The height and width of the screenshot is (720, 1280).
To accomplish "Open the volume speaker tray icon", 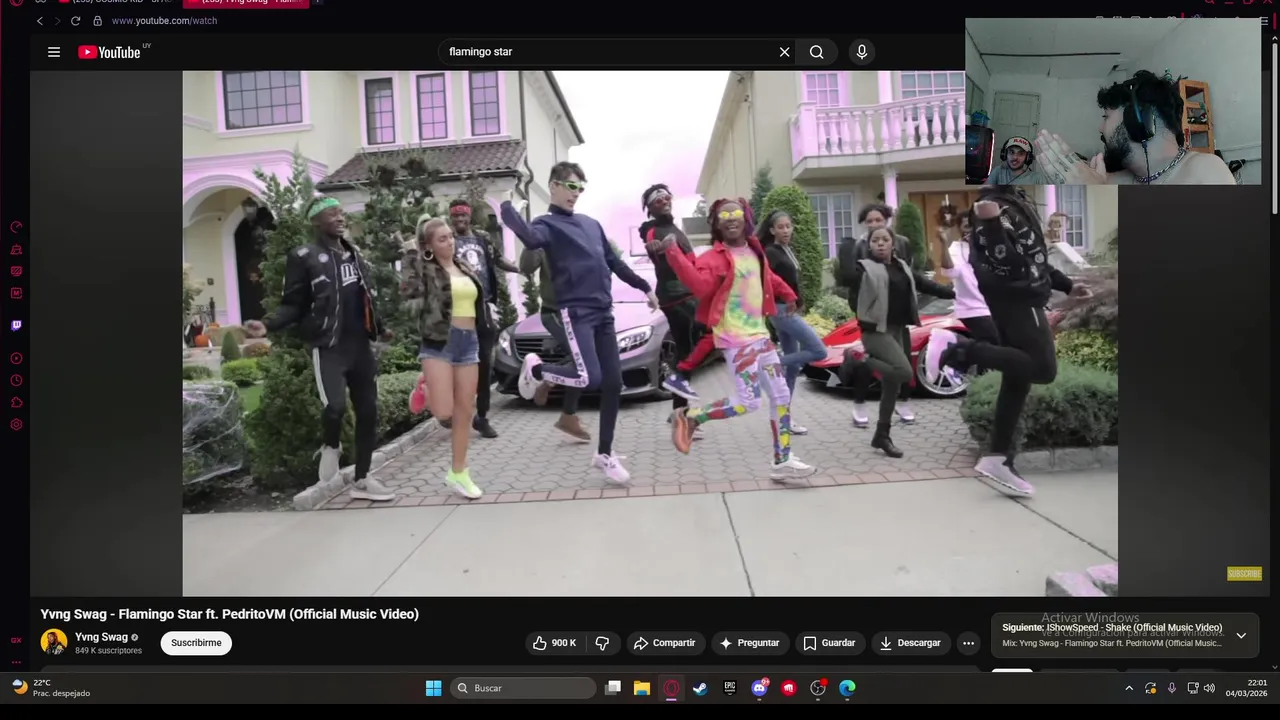I will pyautogui.click(x=1209, y=688).
